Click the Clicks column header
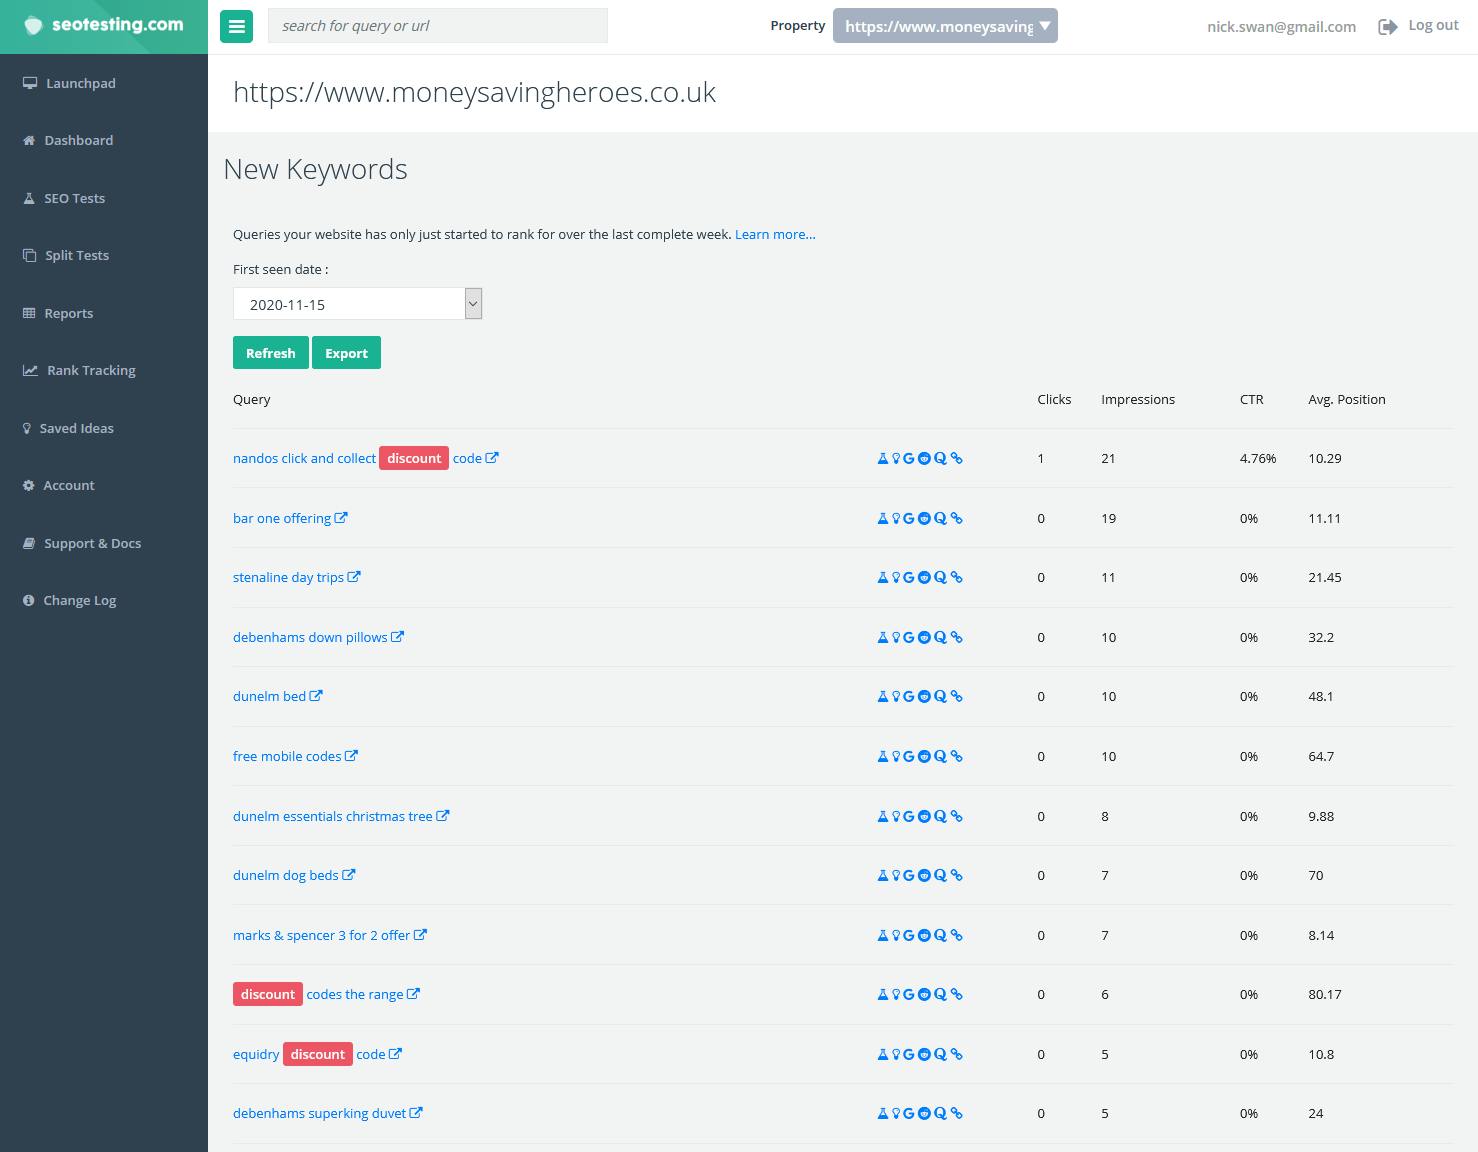The height and width of the screenshot is (1152, 1478). (1054, 399)
